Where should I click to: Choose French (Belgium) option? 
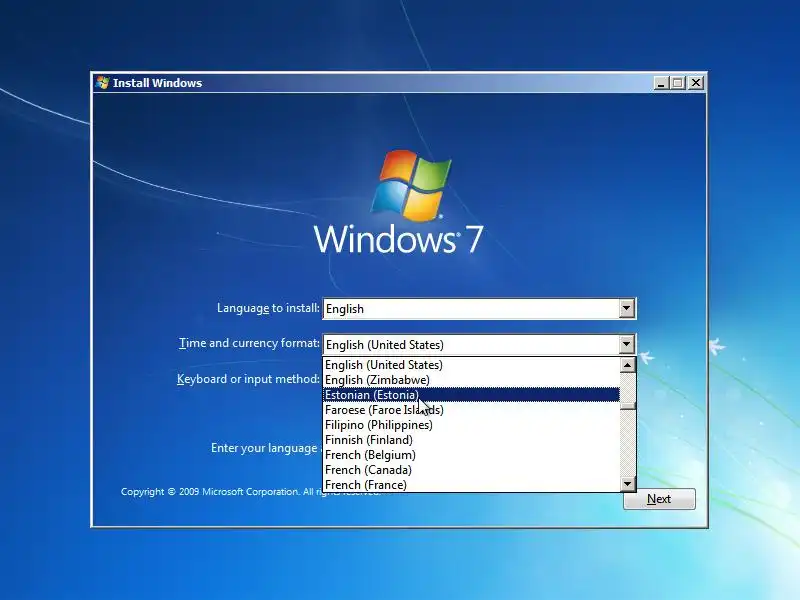[x=471, y=455]
